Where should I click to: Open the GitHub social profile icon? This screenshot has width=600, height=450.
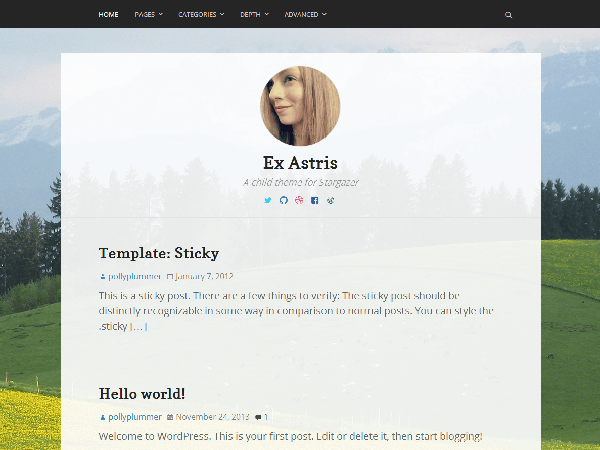tap(284, 200)
